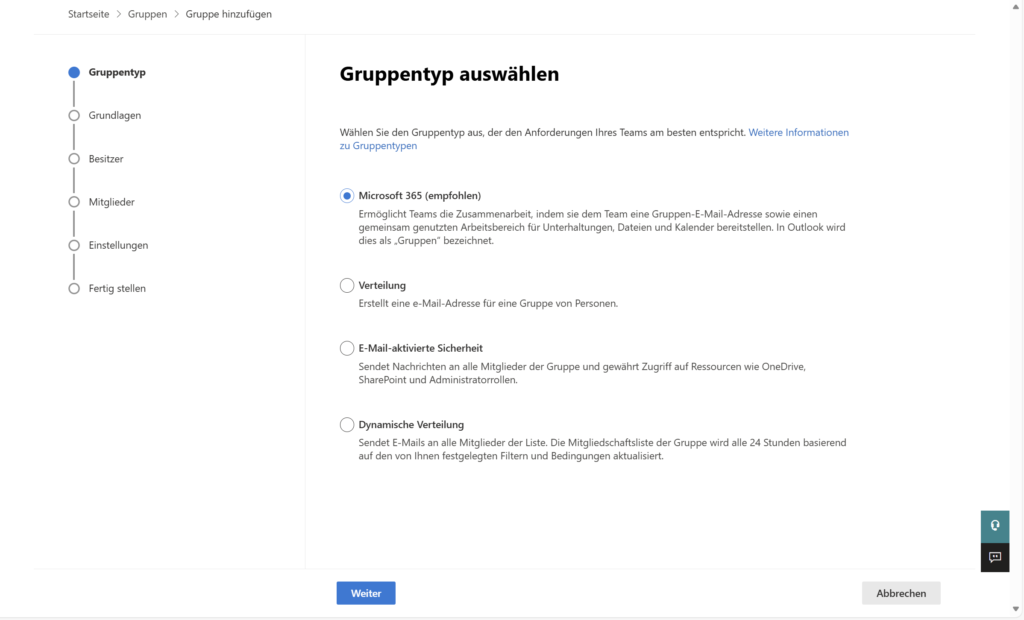
Task: Click the Fertig stellen step circle
Action: click(x=73, y=288)
